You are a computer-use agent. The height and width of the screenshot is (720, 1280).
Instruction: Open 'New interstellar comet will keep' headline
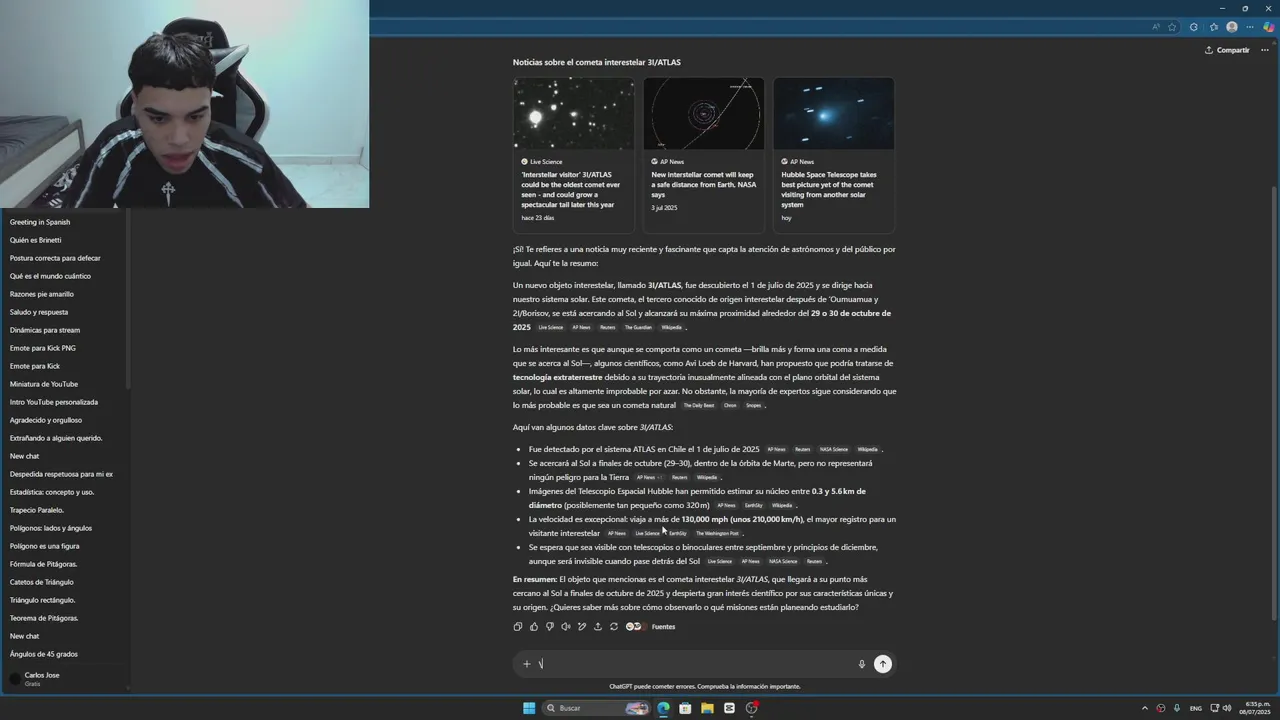coord(703,184)
